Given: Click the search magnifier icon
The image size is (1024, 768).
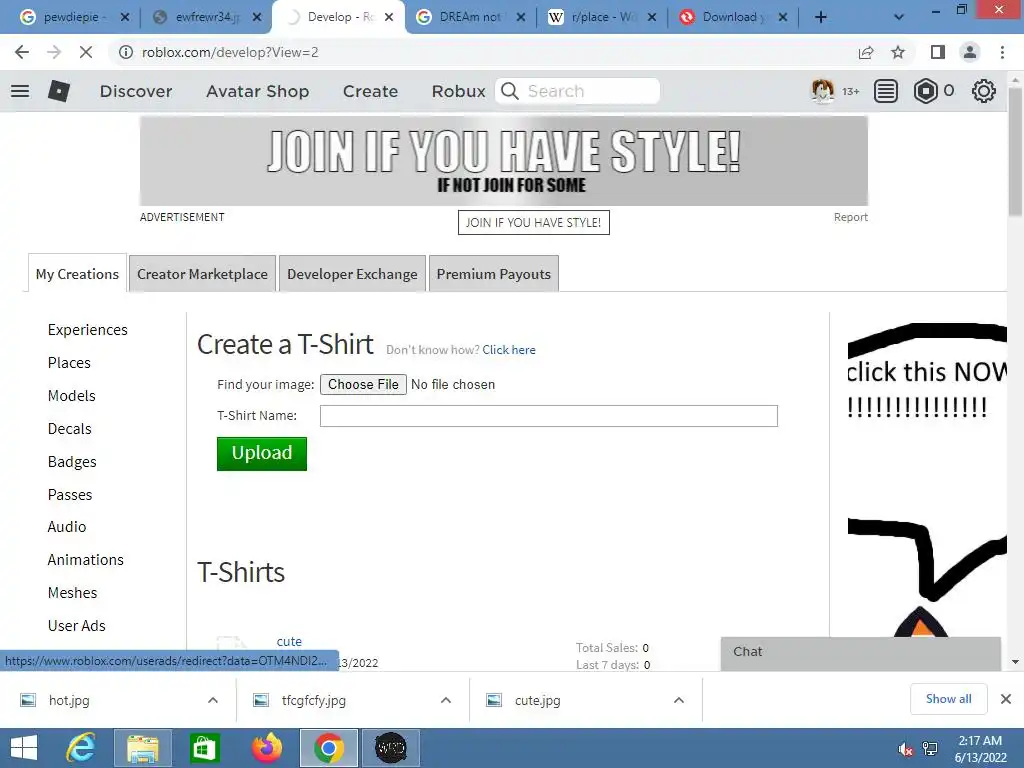Looking at the screenshot, I should click(x=510, y=91).
